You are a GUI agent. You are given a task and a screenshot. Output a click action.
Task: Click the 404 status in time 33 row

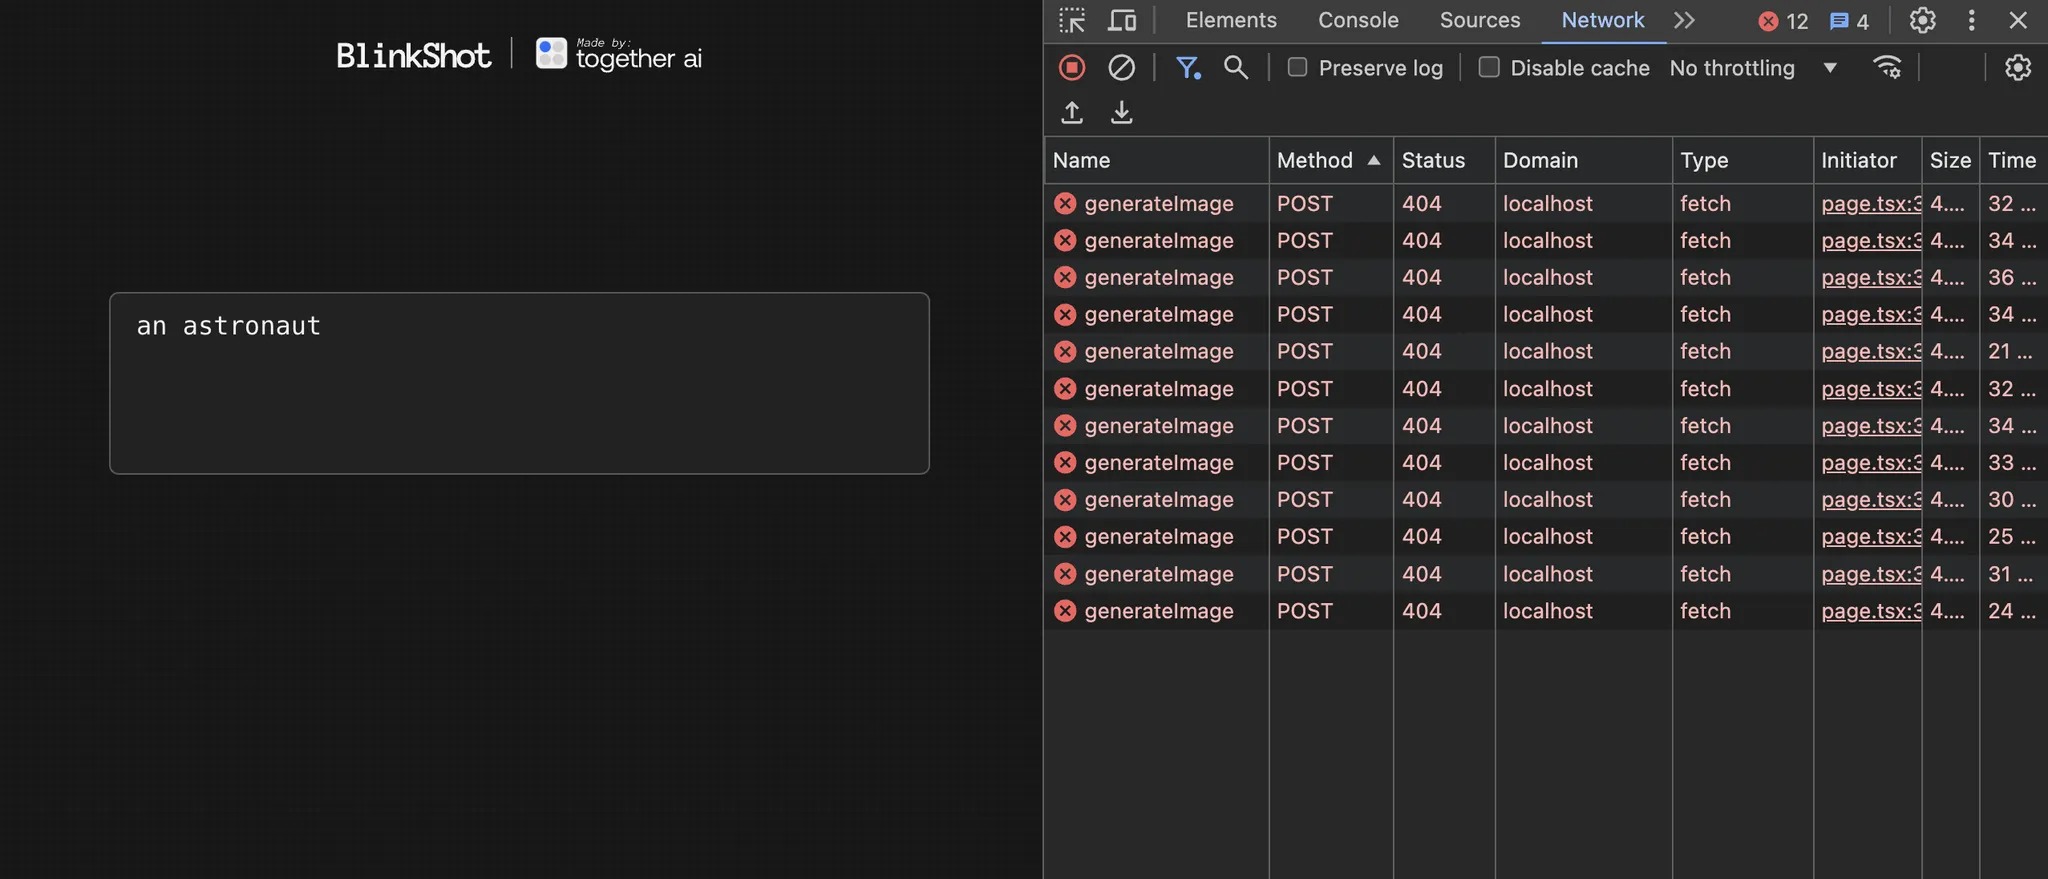point(1421,462)
